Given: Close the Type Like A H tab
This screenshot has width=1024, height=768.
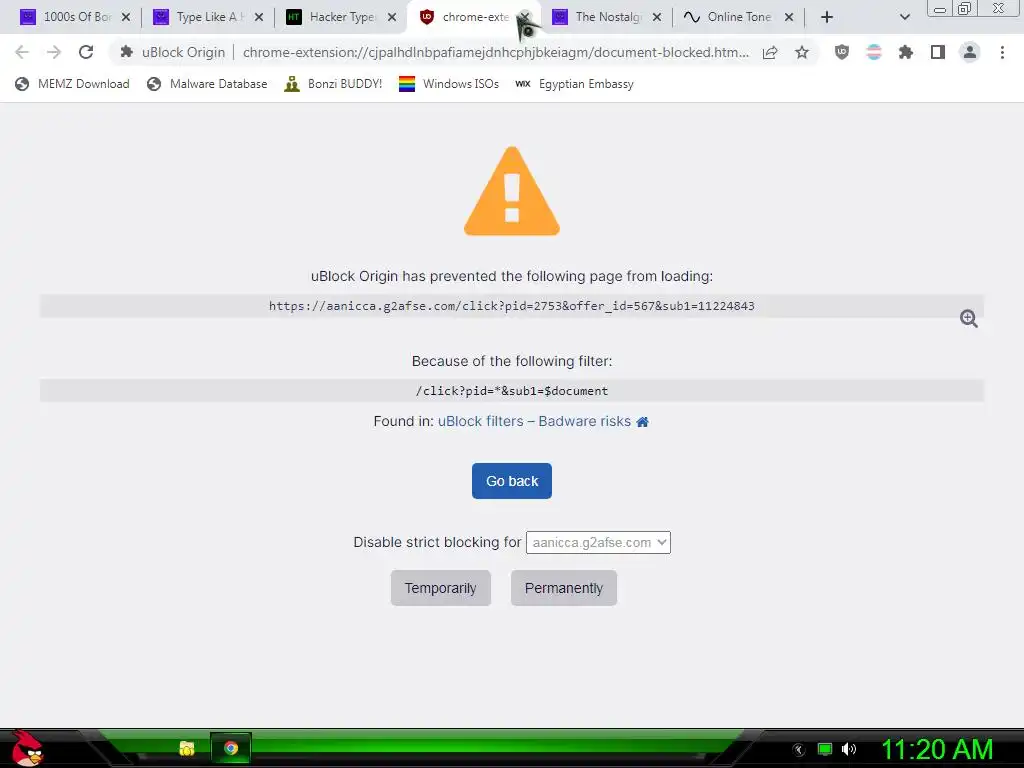Looking at the screenshot, I should [259, 17].
